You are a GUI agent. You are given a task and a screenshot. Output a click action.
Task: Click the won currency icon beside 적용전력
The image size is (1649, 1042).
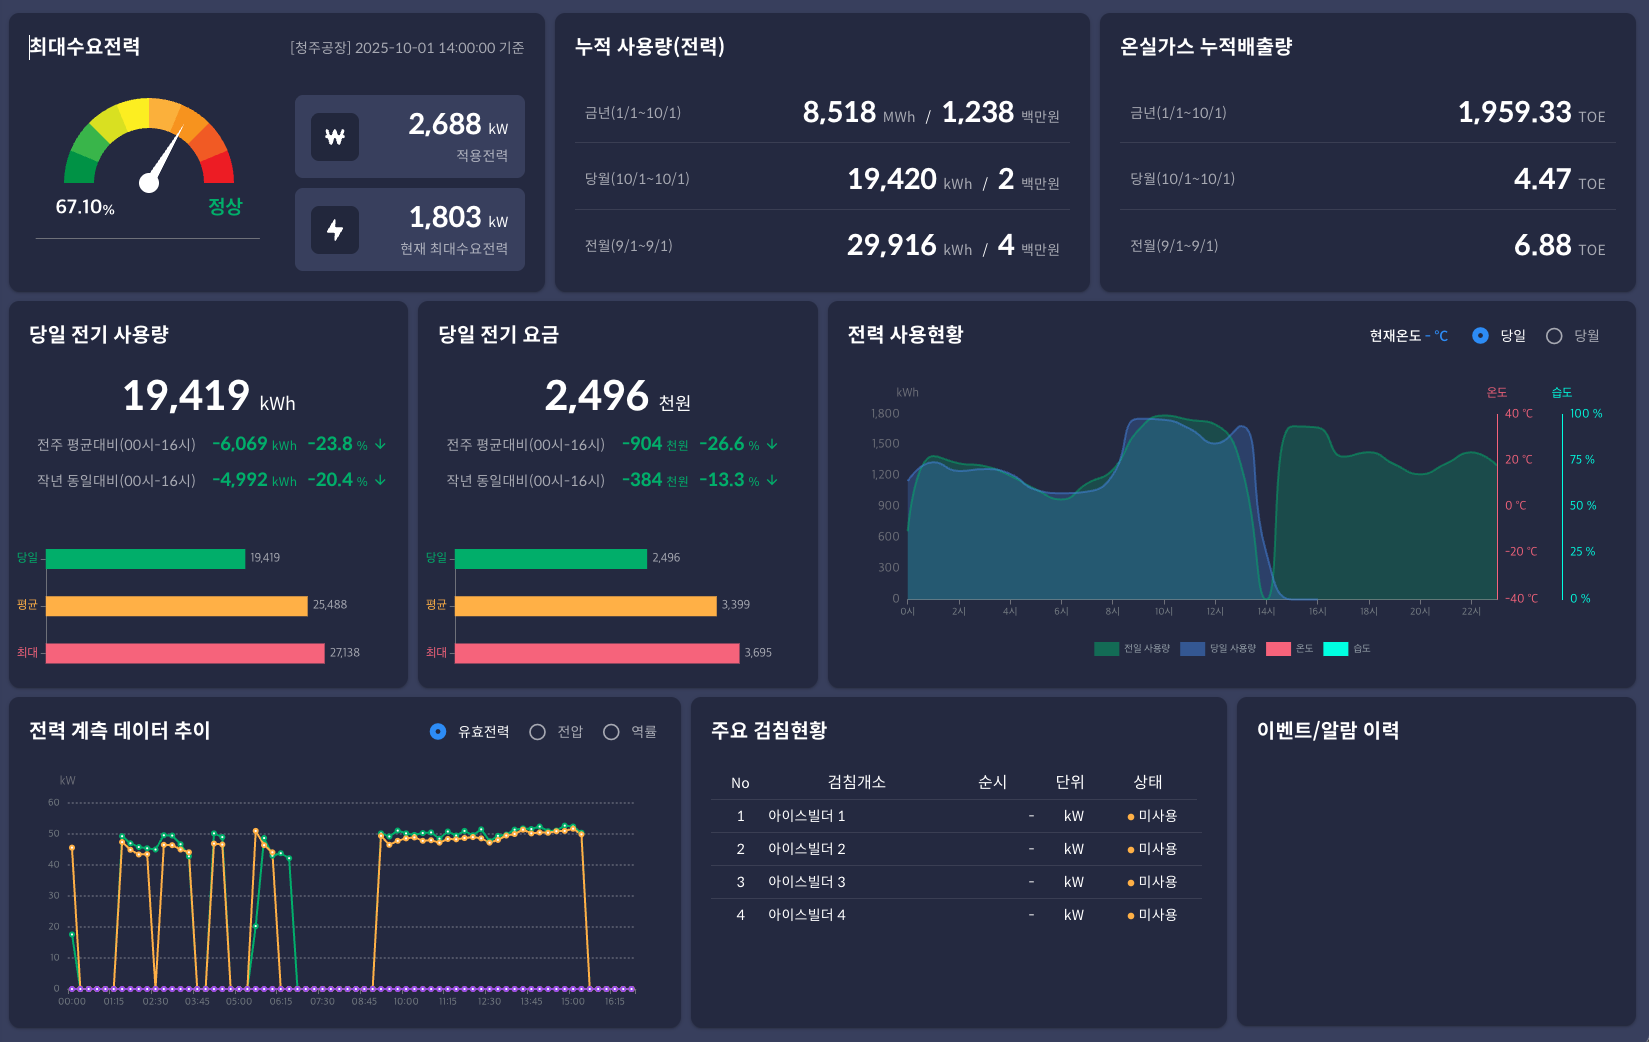(x=335, y=137)
